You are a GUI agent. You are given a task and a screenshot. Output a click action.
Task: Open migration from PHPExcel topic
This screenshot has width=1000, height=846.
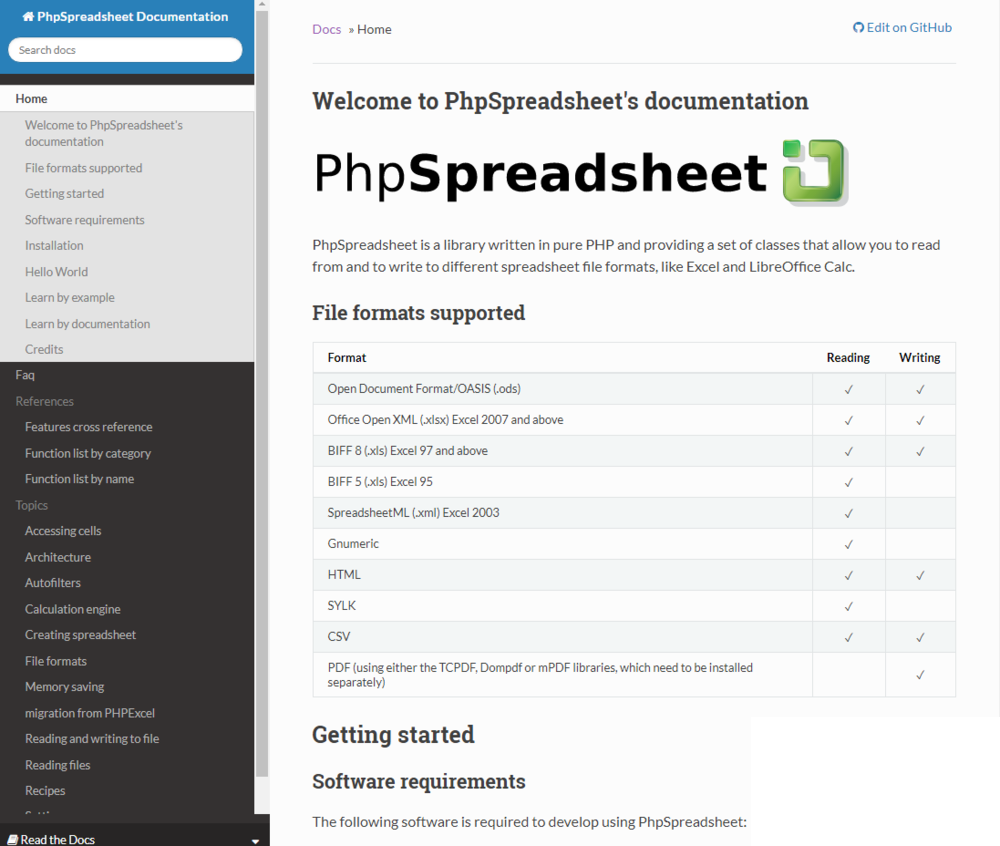[x=89, y=713]
